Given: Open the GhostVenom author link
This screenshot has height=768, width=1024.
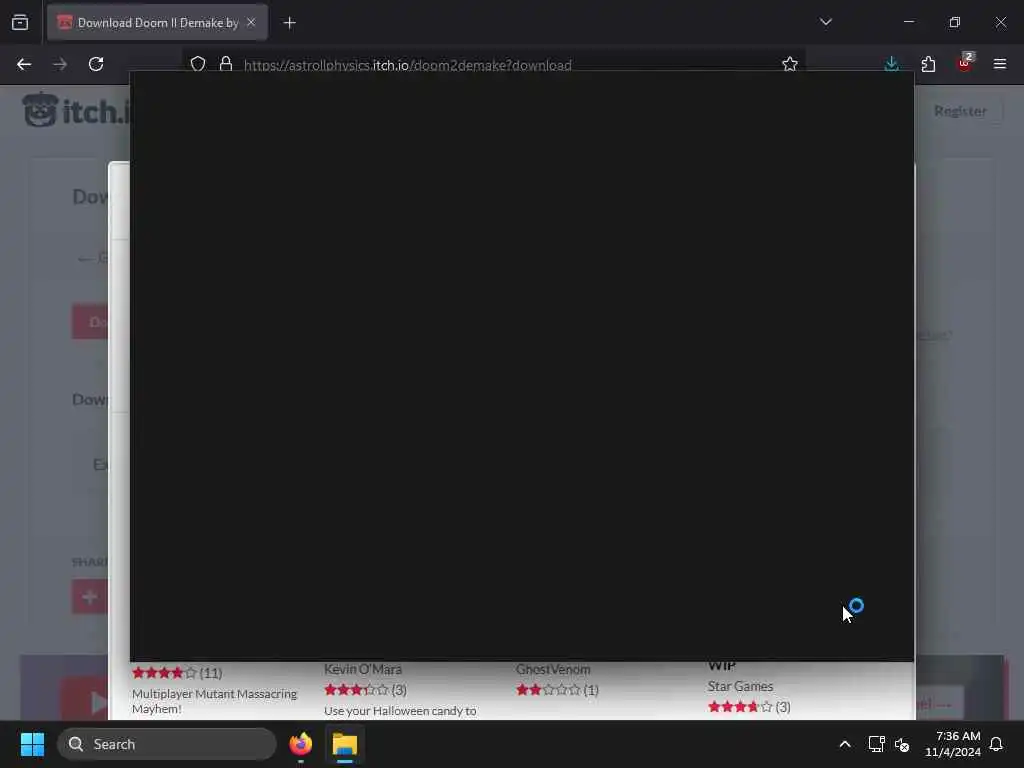Looking at the screenshot, I should [x=553, y=669].
